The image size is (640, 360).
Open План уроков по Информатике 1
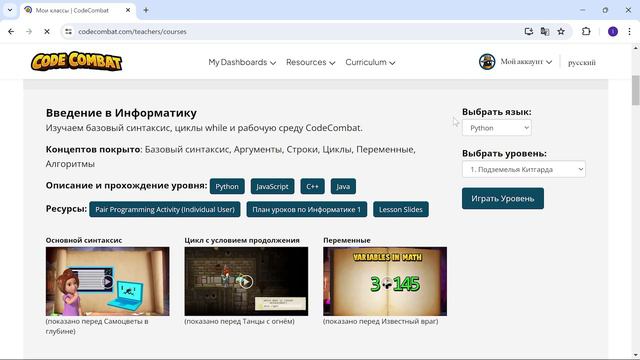[x=307, y=209]
